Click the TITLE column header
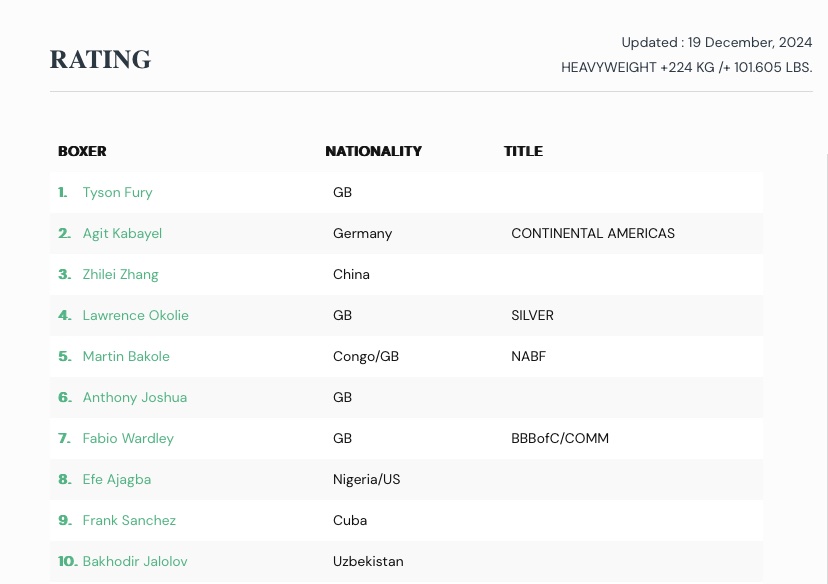This screenshot has width=828, height=584. click(x=523, y=152)
